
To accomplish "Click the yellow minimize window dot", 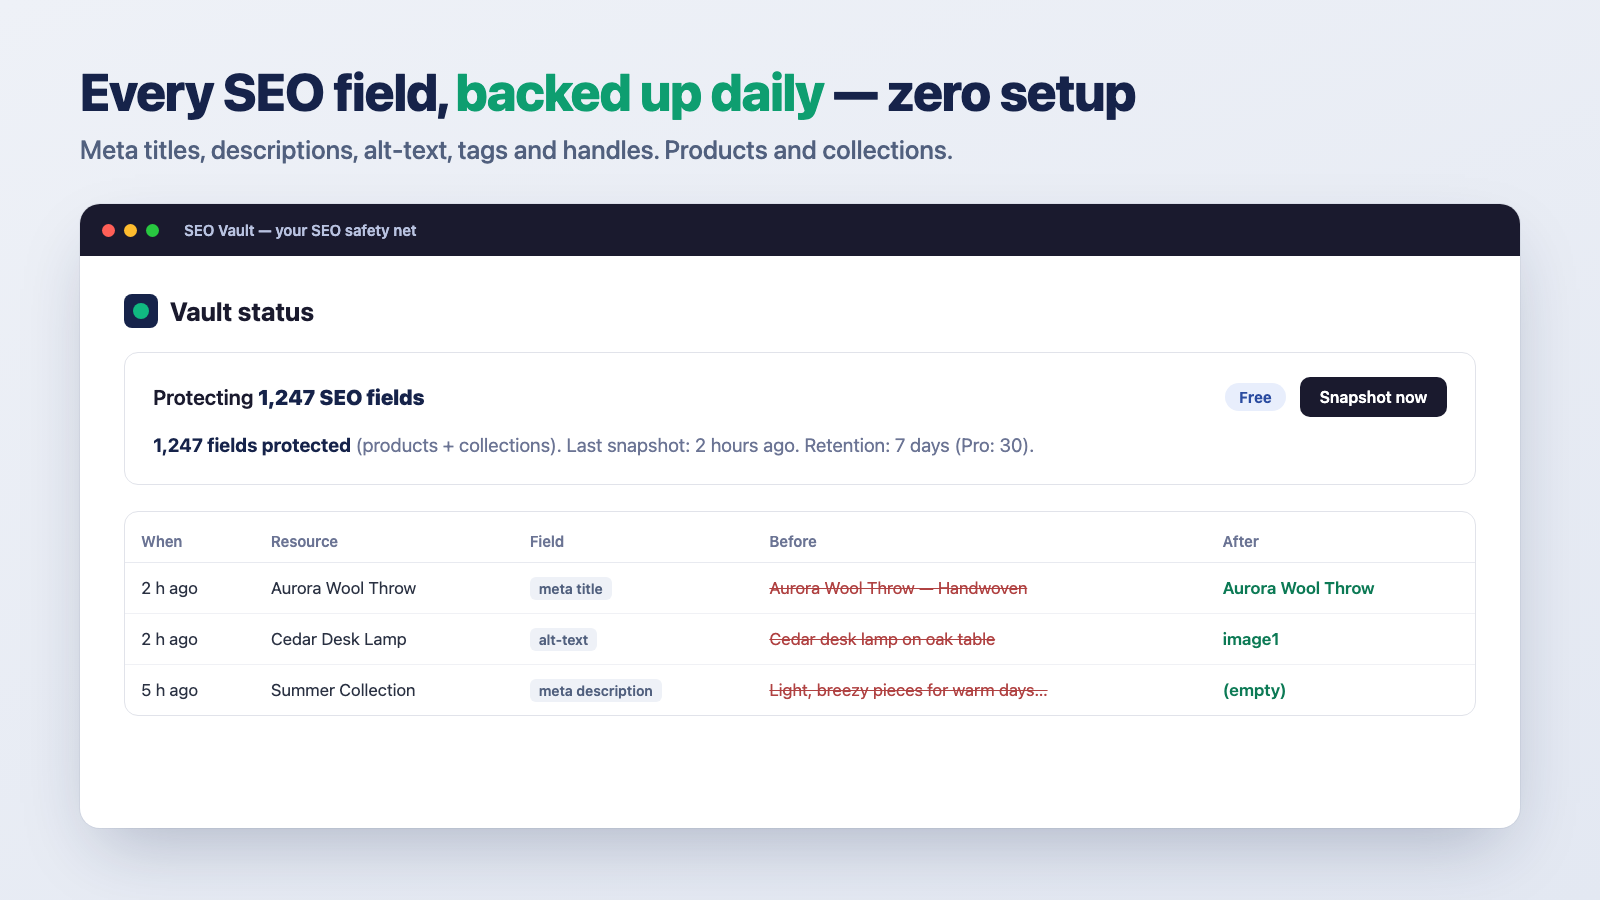I will tap(131, 230).
